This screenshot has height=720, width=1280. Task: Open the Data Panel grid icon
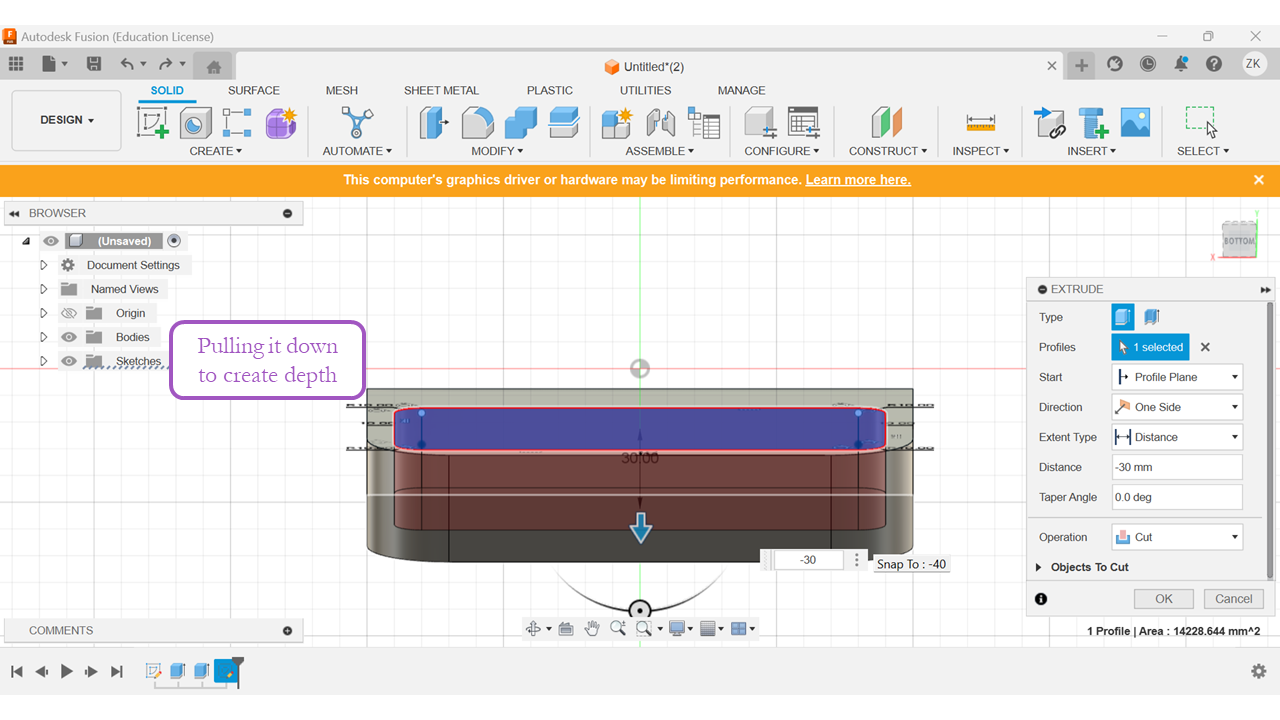coord(16,64)
